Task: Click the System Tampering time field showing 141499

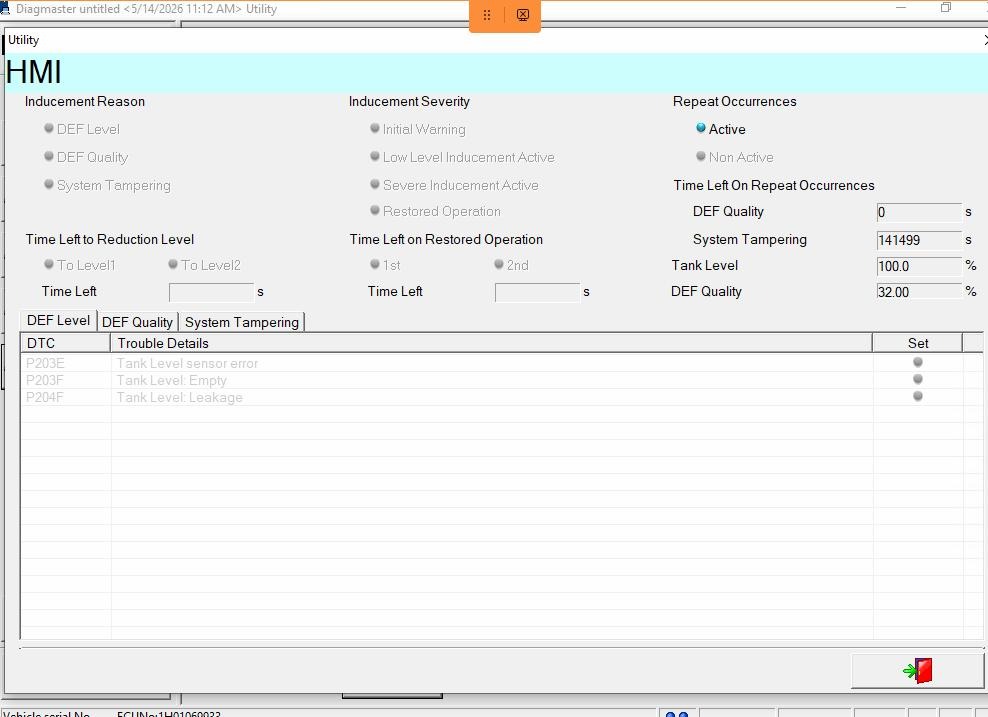Action: click(919, 240)
